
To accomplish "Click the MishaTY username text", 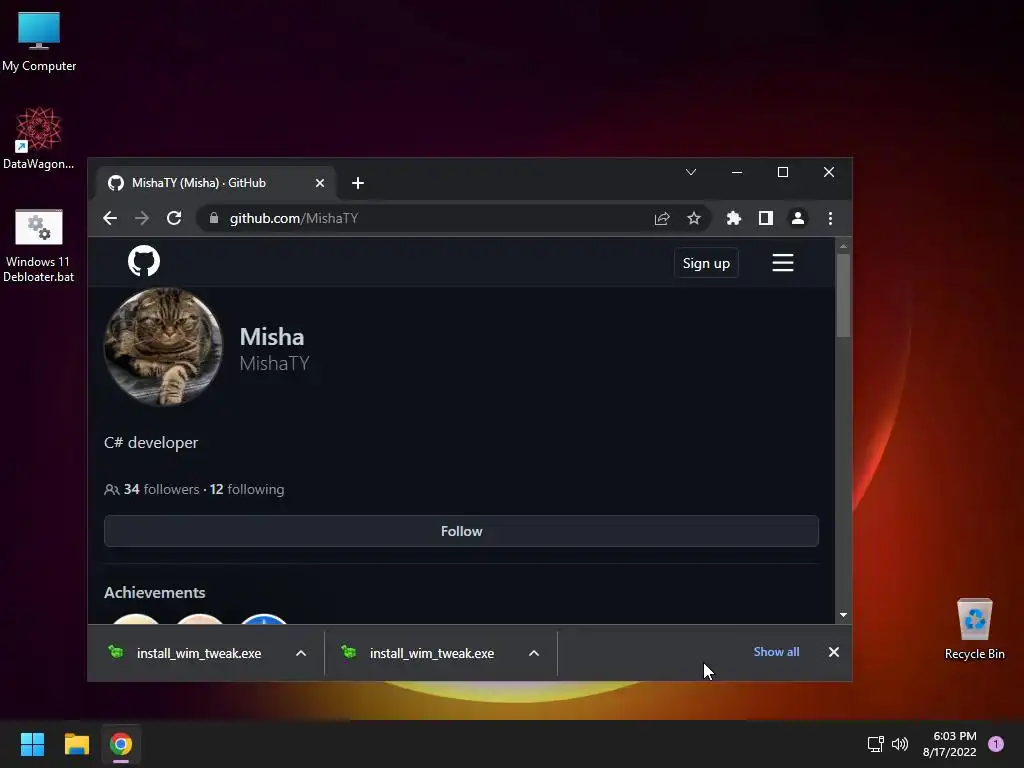I will click(274, 363).
